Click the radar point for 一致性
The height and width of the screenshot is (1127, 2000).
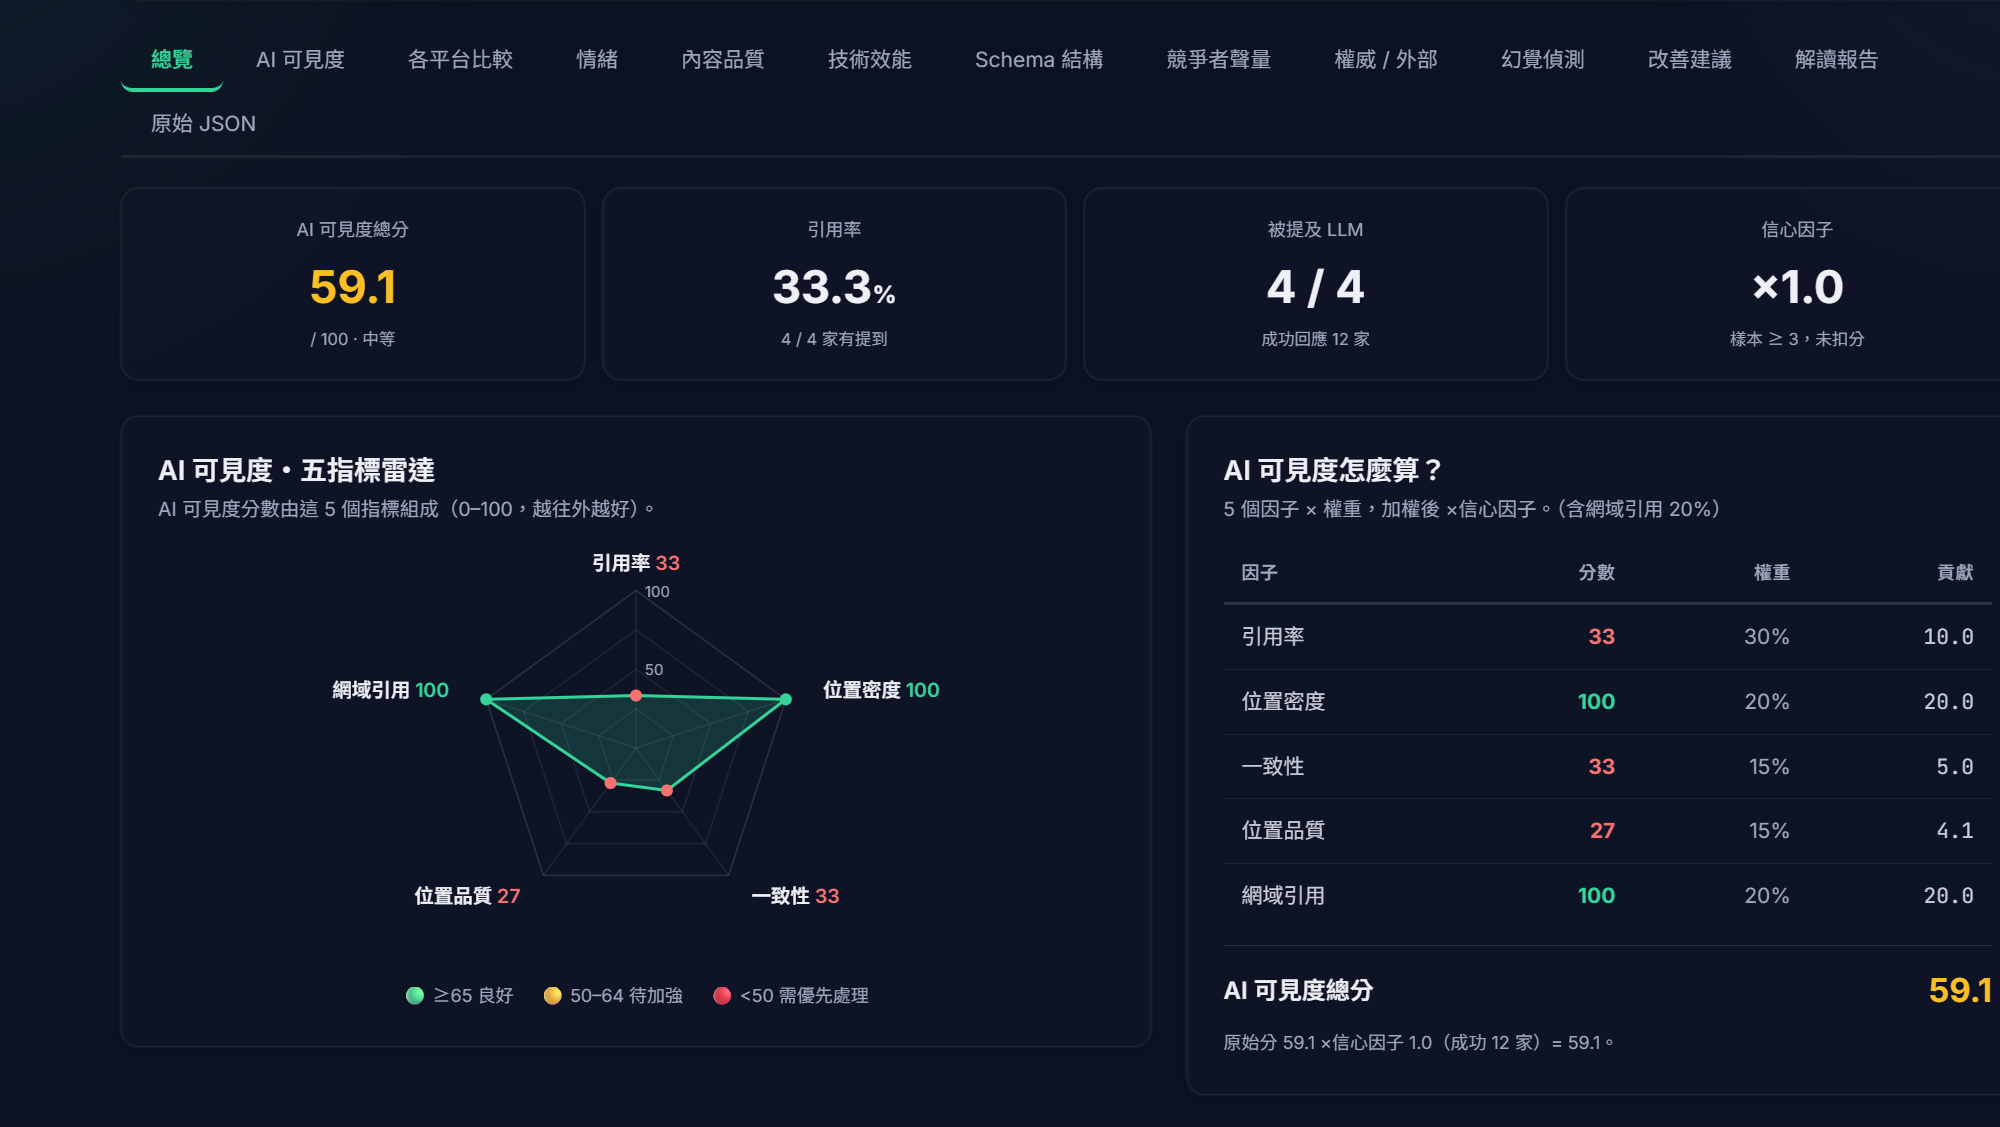coord(667,790)
